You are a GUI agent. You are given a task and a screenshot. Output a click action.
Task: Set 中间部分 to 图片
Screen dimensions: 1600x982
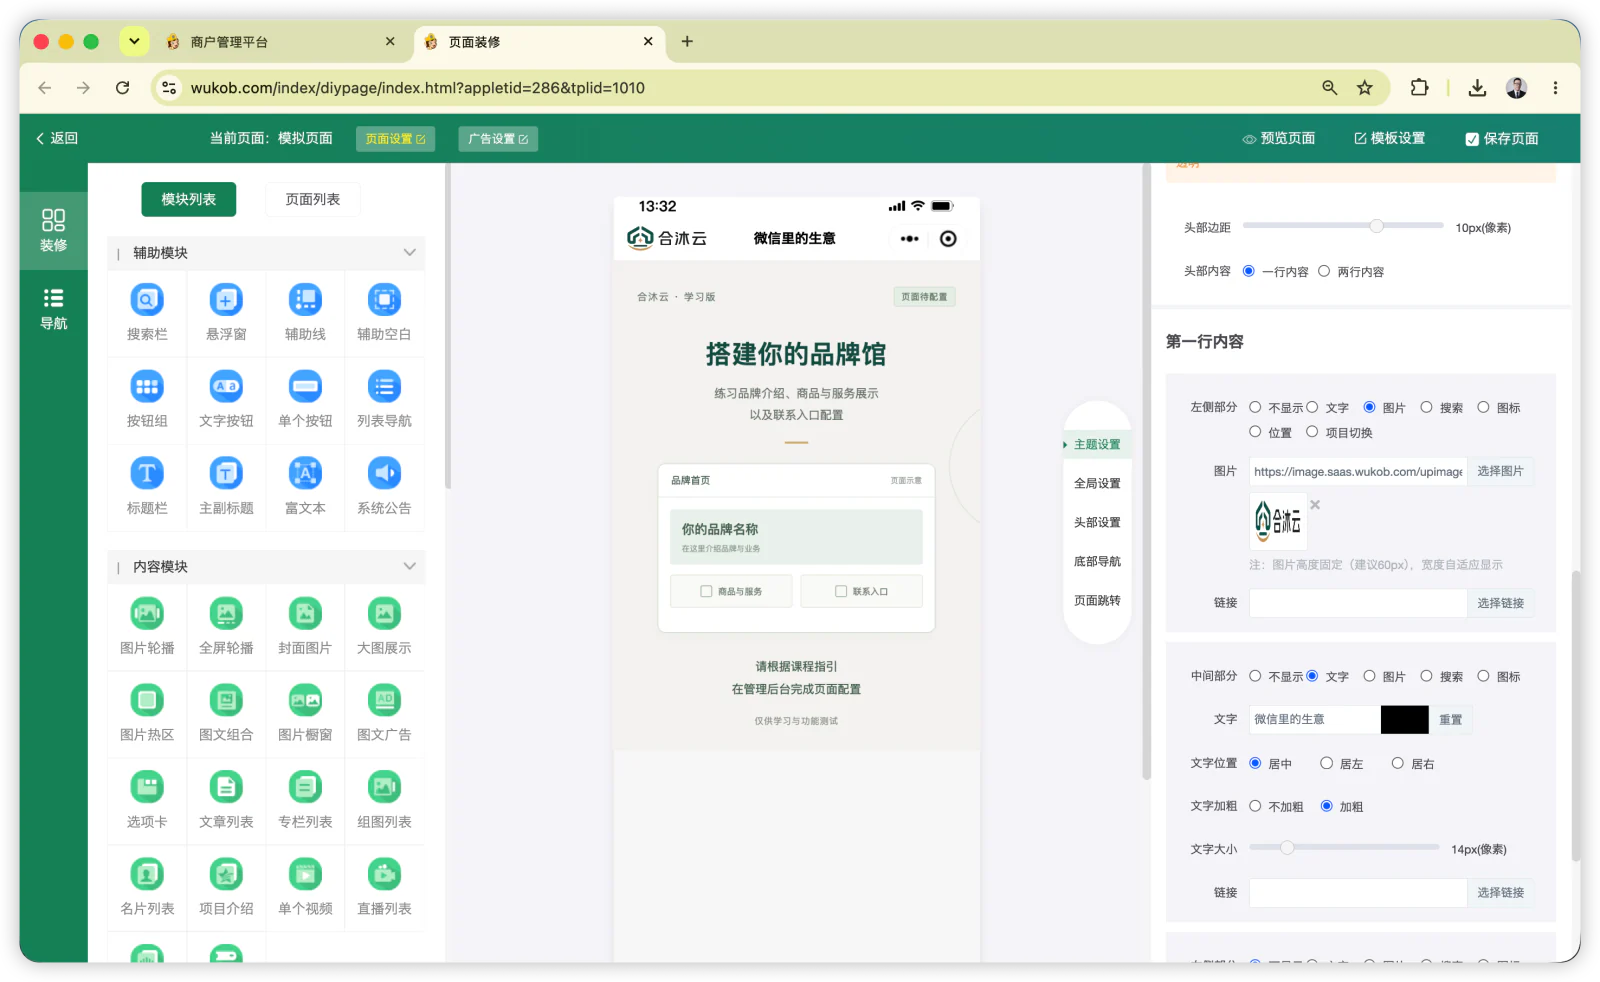[1369, 676]
